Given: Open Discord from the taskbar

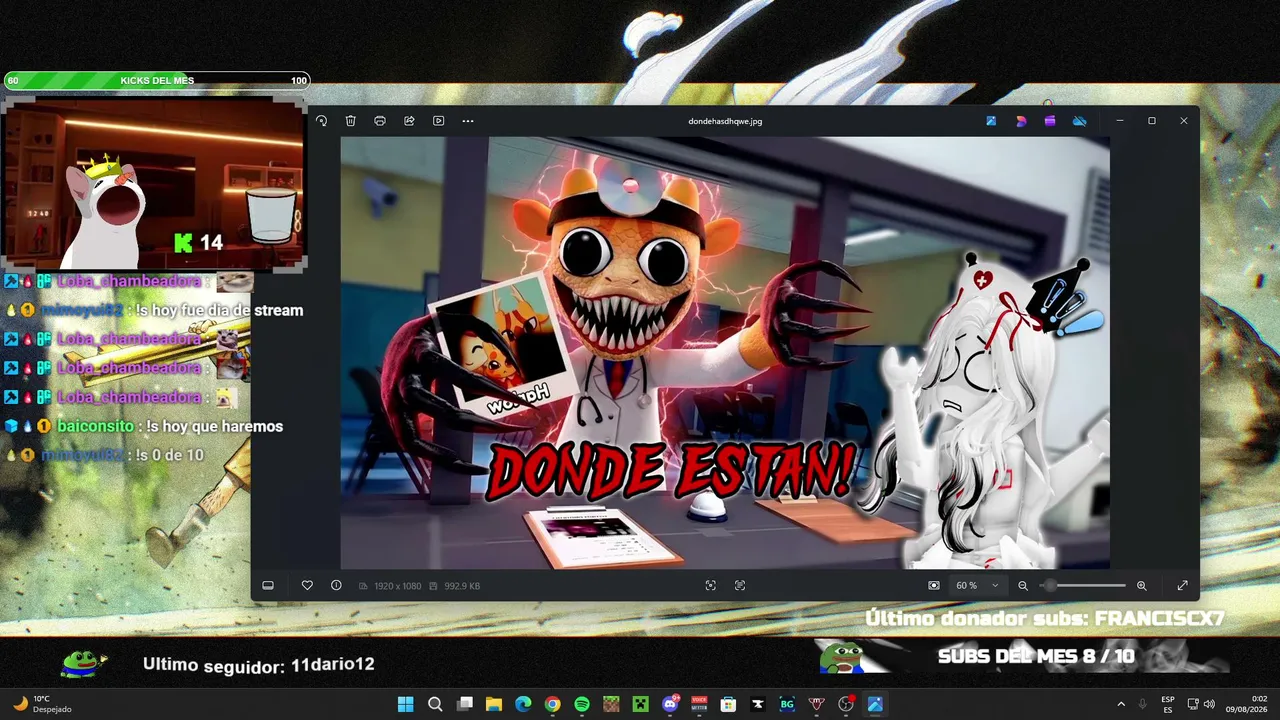Looking at the screenshot, I should [670, 704].
